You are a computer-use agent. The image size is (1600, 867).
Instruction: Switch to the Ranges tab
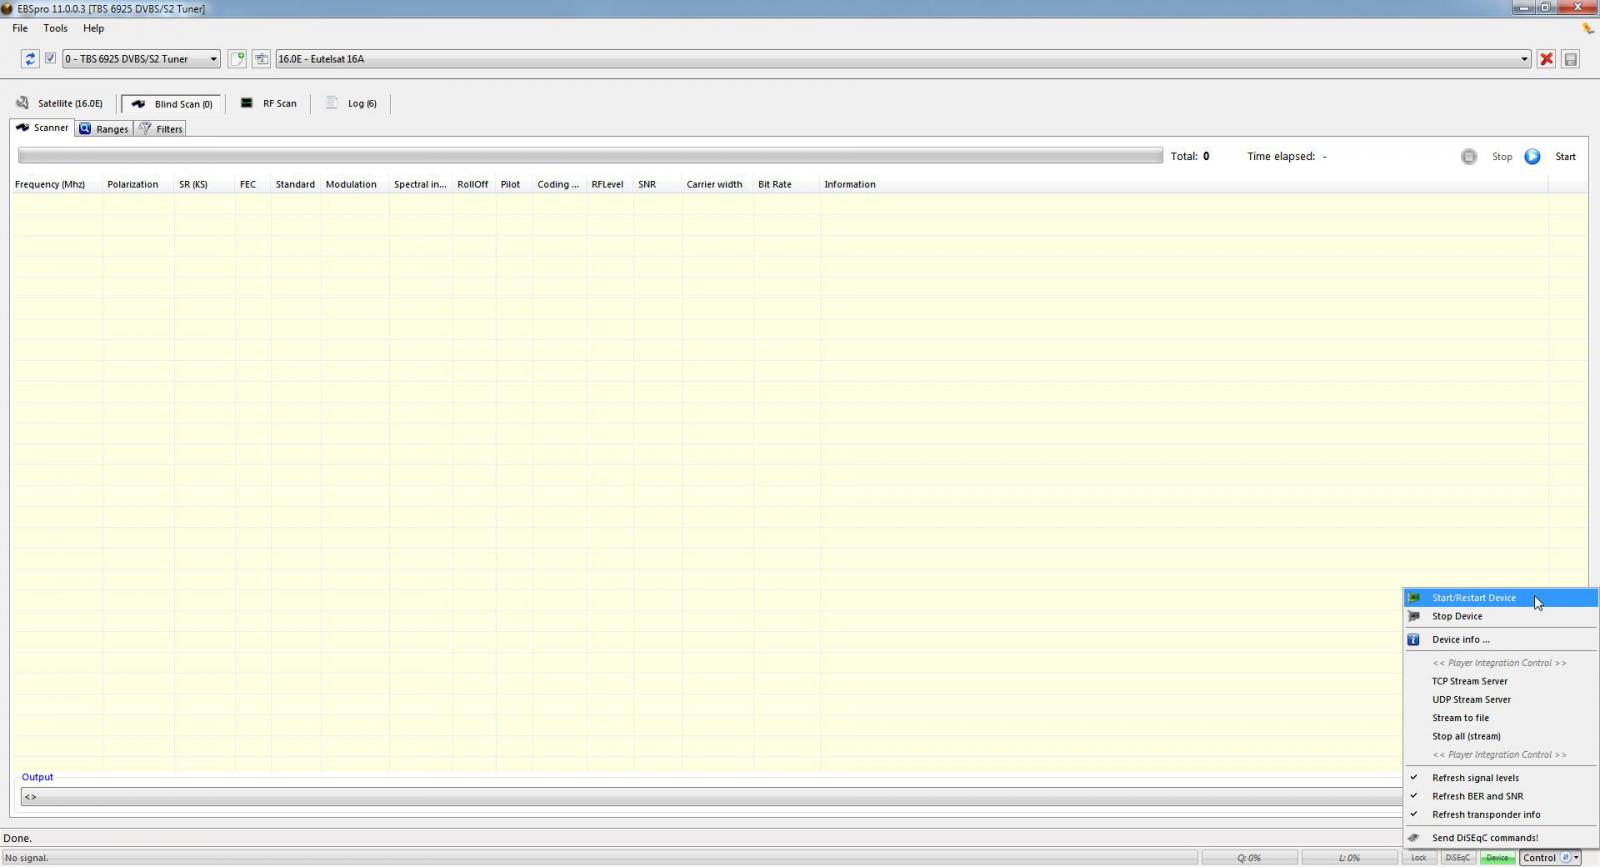[104, 129]
